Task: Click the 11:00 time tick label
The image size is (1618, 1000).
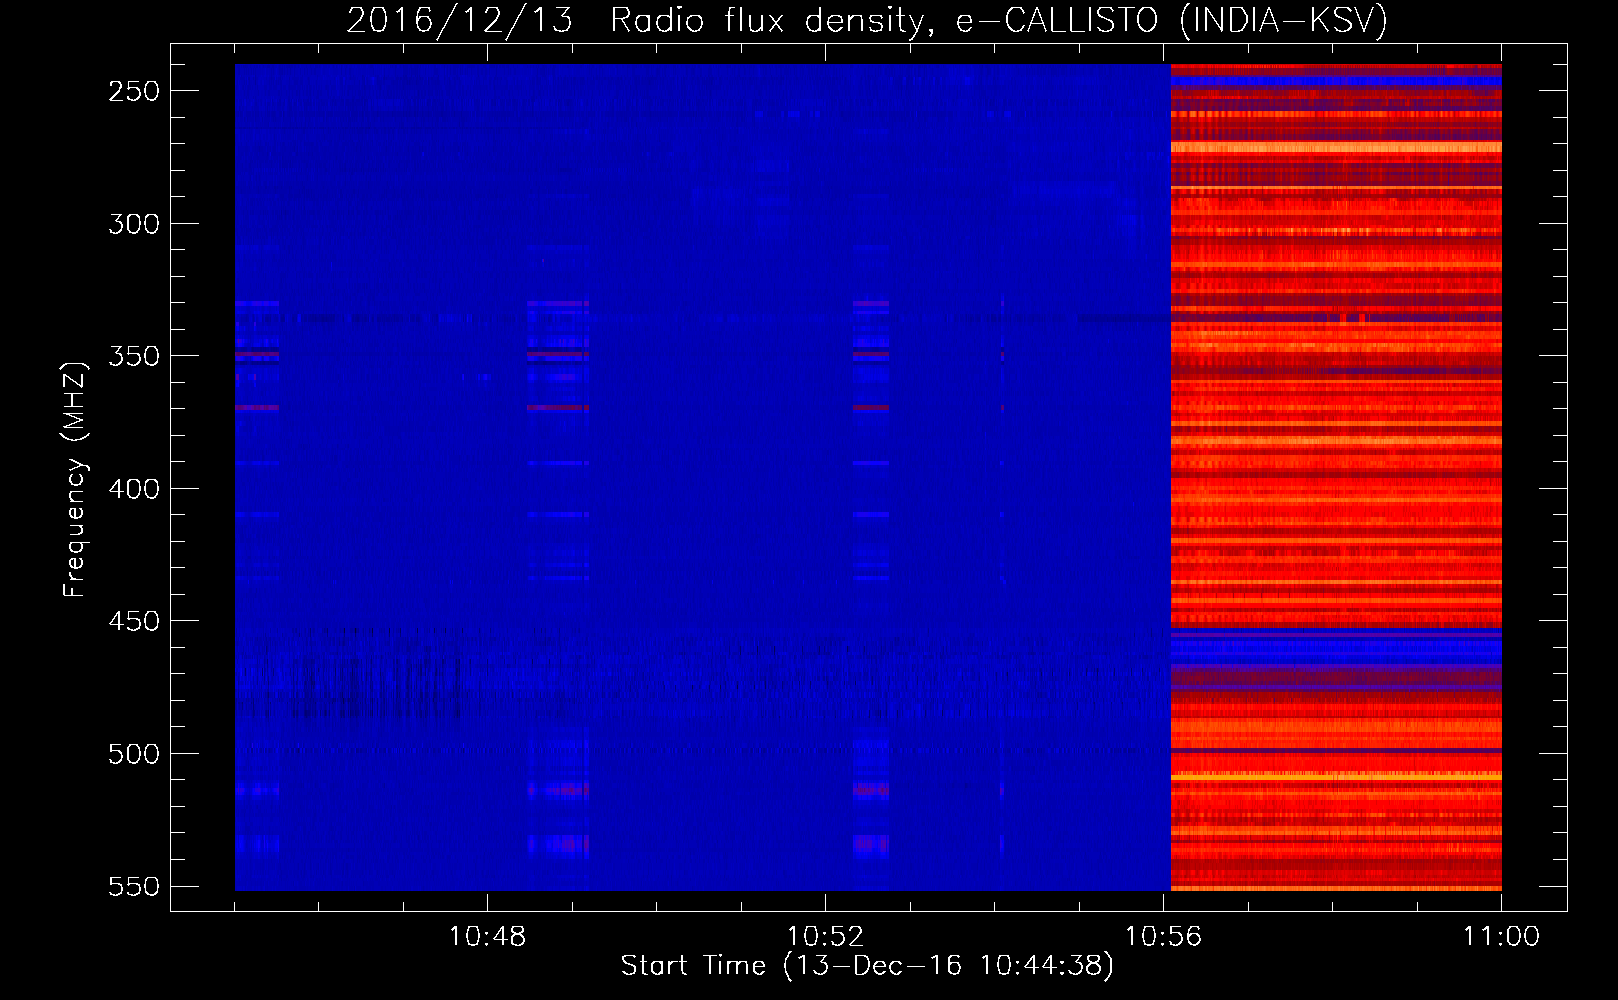Action: point(1501,937)
